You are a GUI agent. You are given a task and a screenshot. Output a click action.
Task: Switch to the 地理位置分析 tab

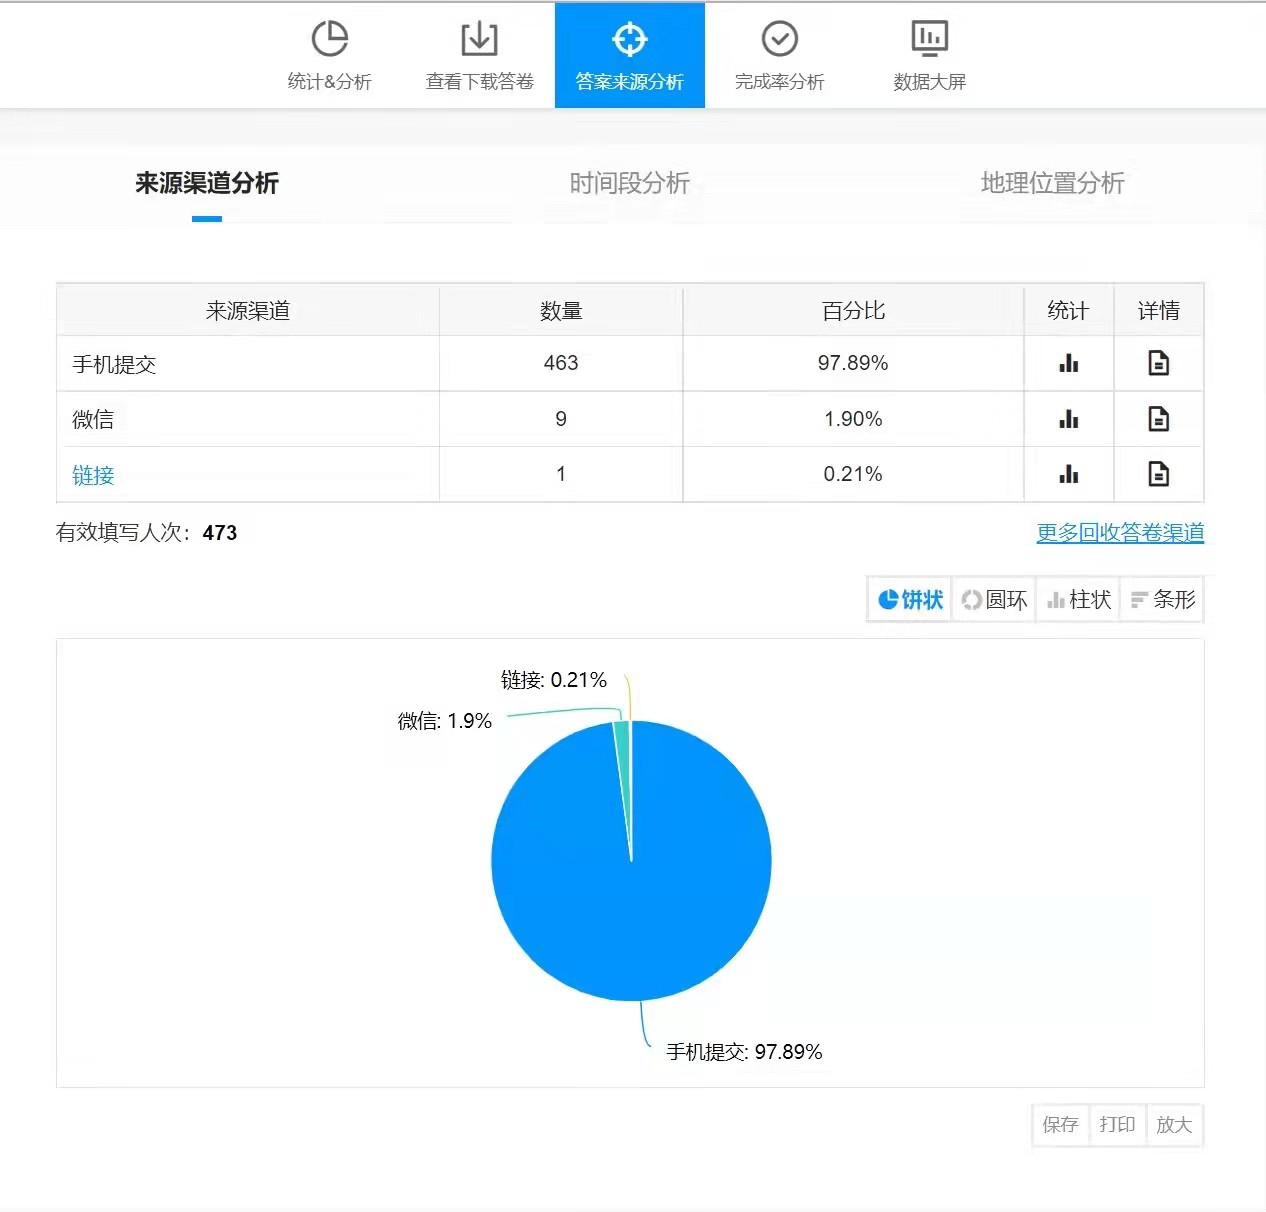[1052, 183]
